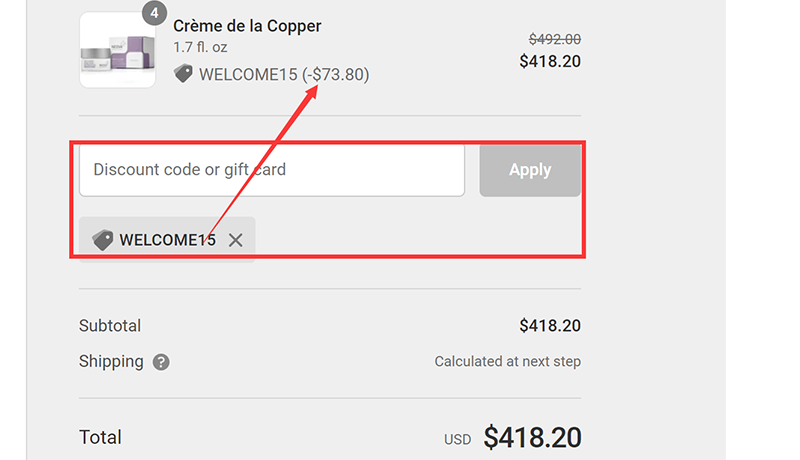
Task: Click the quantity badge showing 4
Action: coord(154,14)
